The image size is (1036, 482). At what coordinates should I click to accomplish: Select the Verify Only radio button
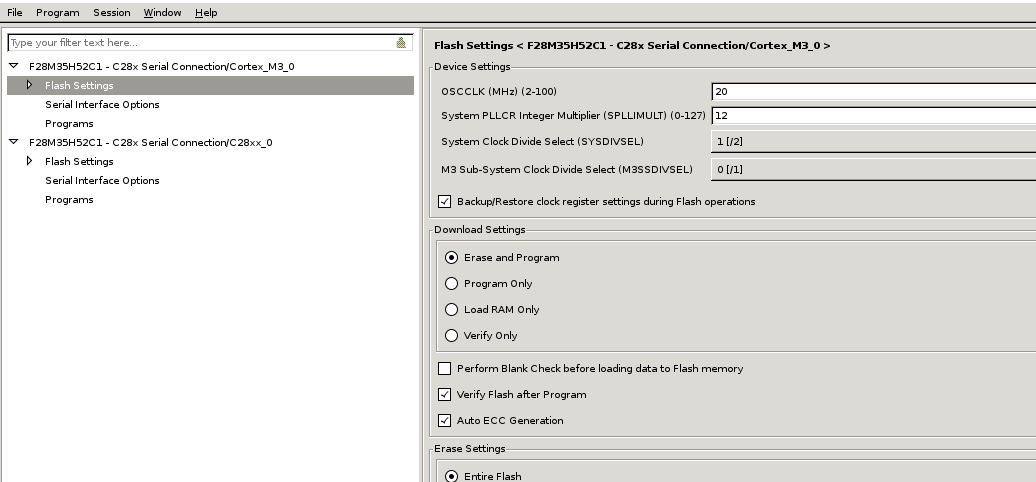(451, 335)
